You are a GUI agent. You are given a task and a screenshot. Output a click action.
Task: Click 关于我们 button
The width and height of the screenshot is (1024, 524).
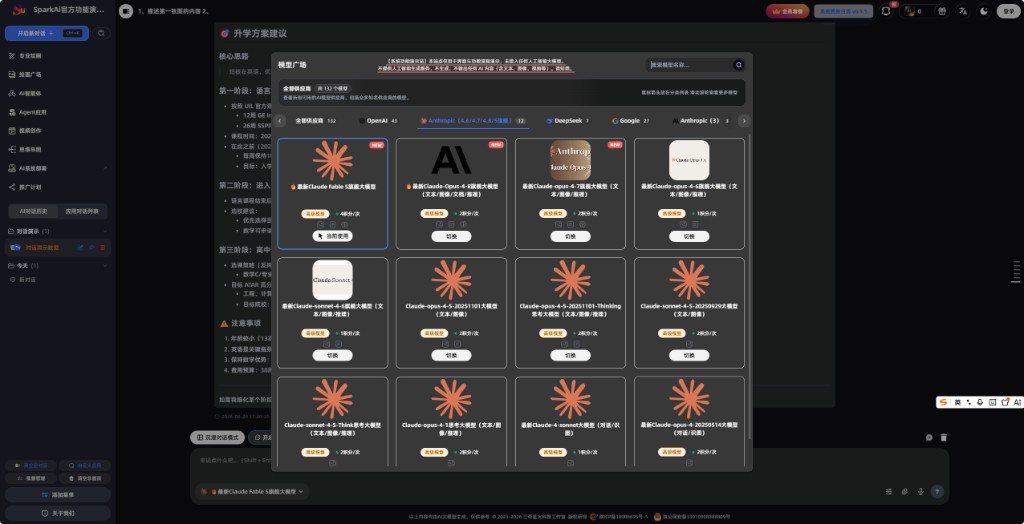(57, 513)
